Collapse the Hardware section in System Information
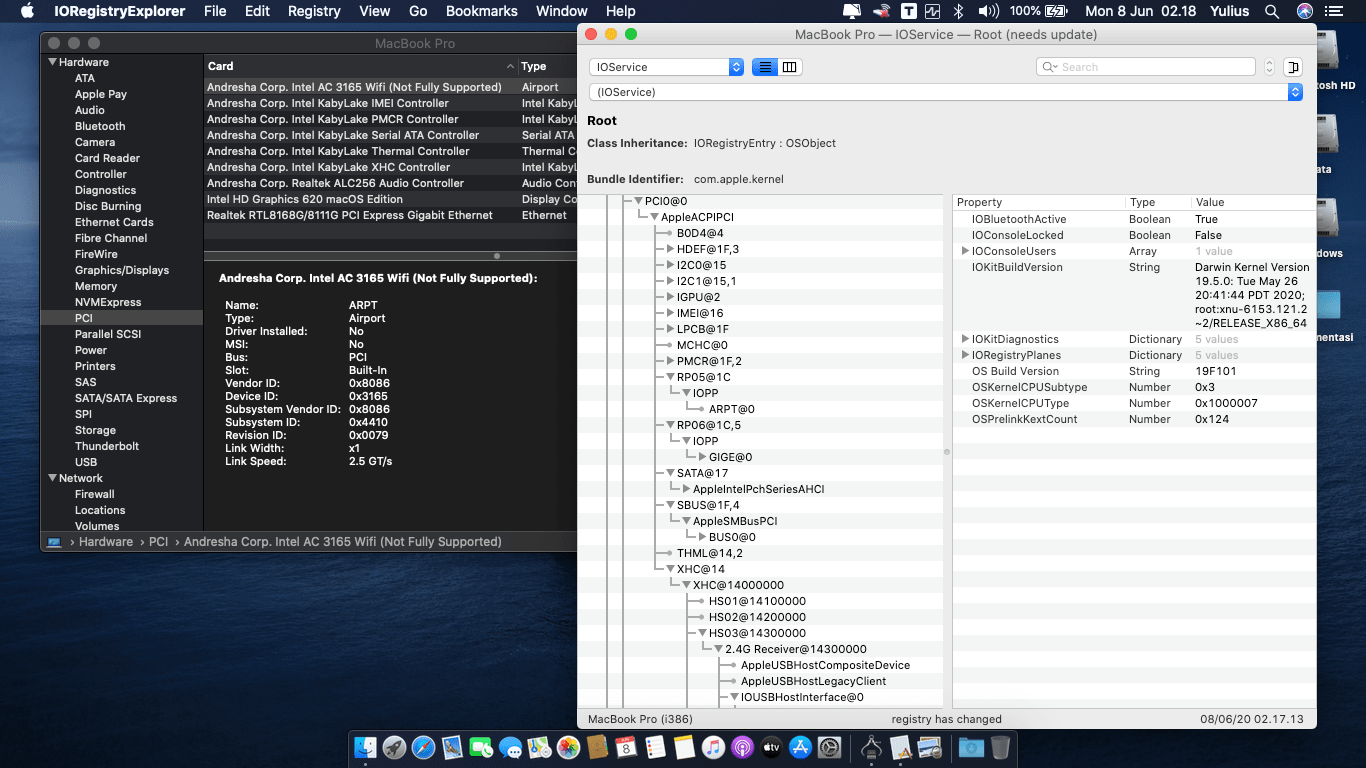Viewport: 1366px width, 768px height. (53, 62)
